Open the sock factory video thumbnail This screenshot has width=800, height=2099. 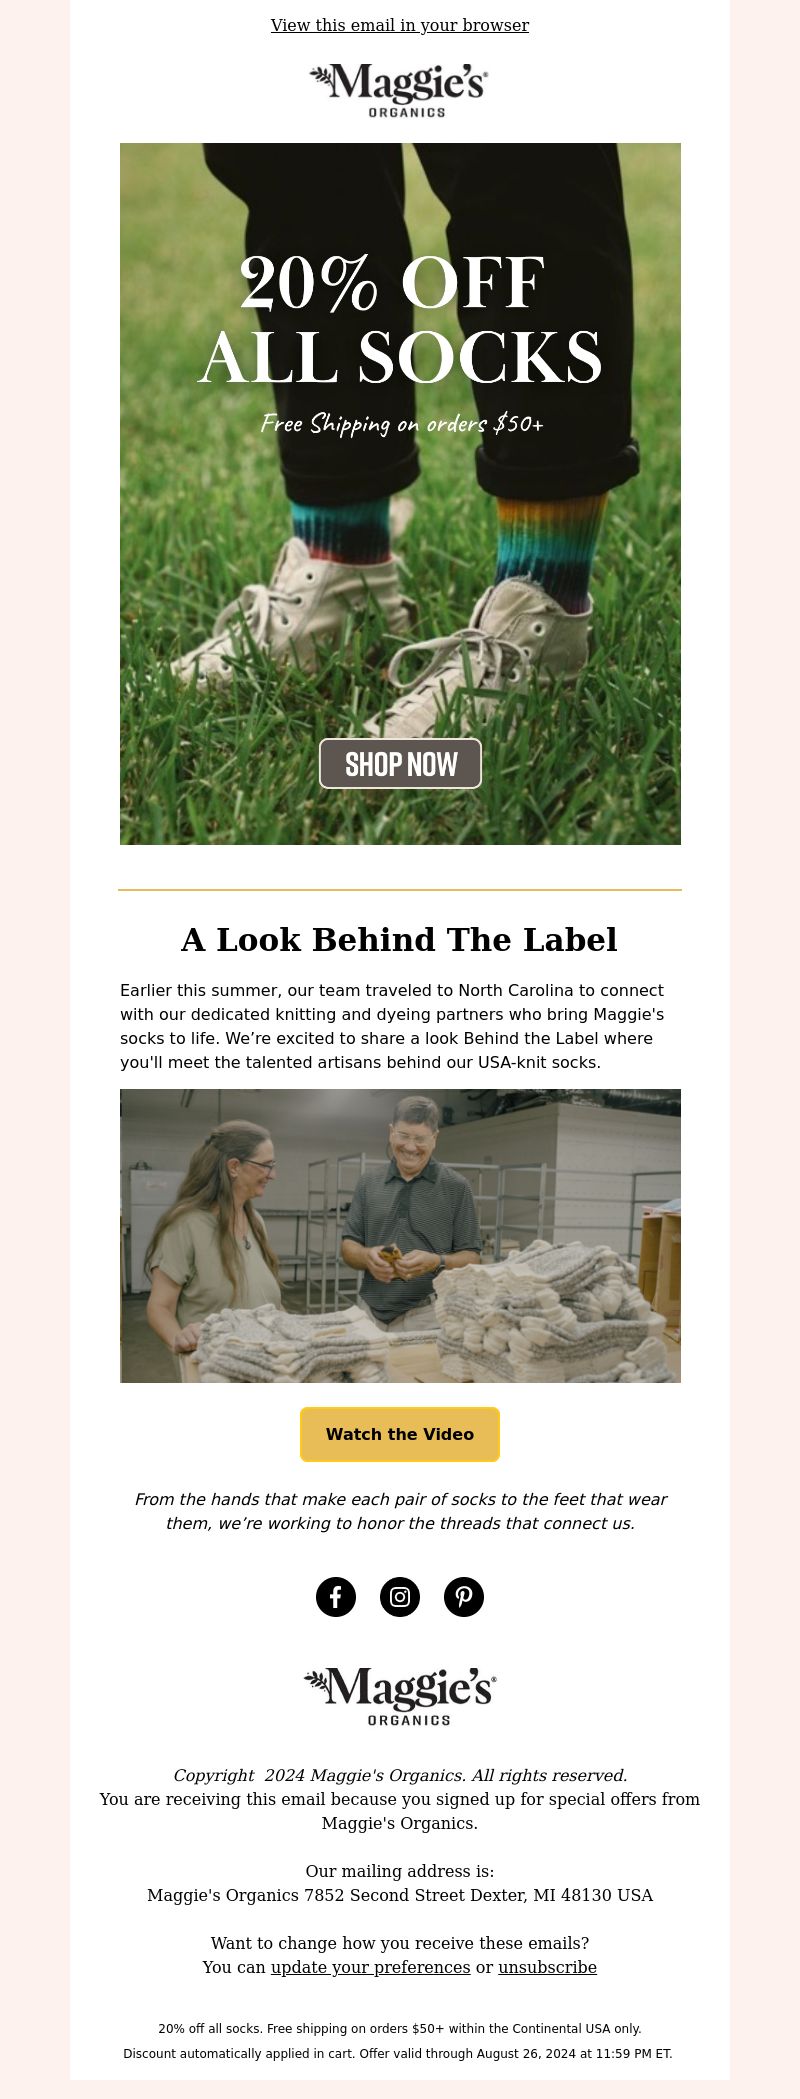point(400,1236)
